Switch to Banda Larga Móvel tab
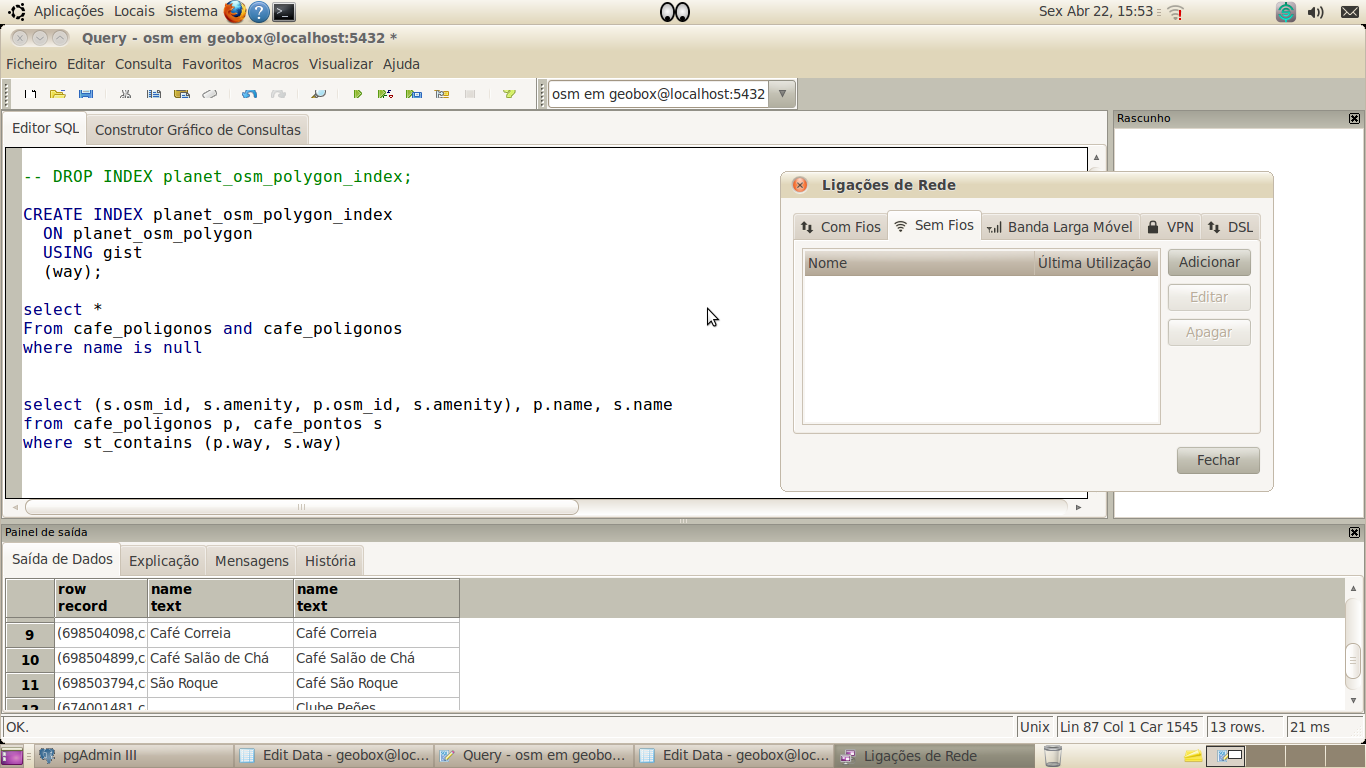Image resolution: width=1366 pixels, height=768 pixels. (1059, 227)
